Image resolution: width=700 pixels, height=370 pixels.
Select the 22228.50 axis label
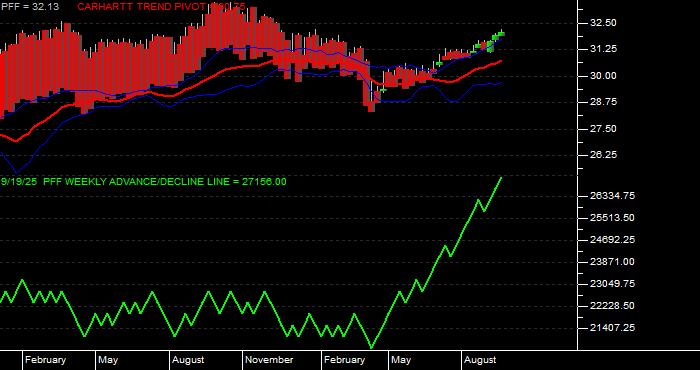click(612, 306)
